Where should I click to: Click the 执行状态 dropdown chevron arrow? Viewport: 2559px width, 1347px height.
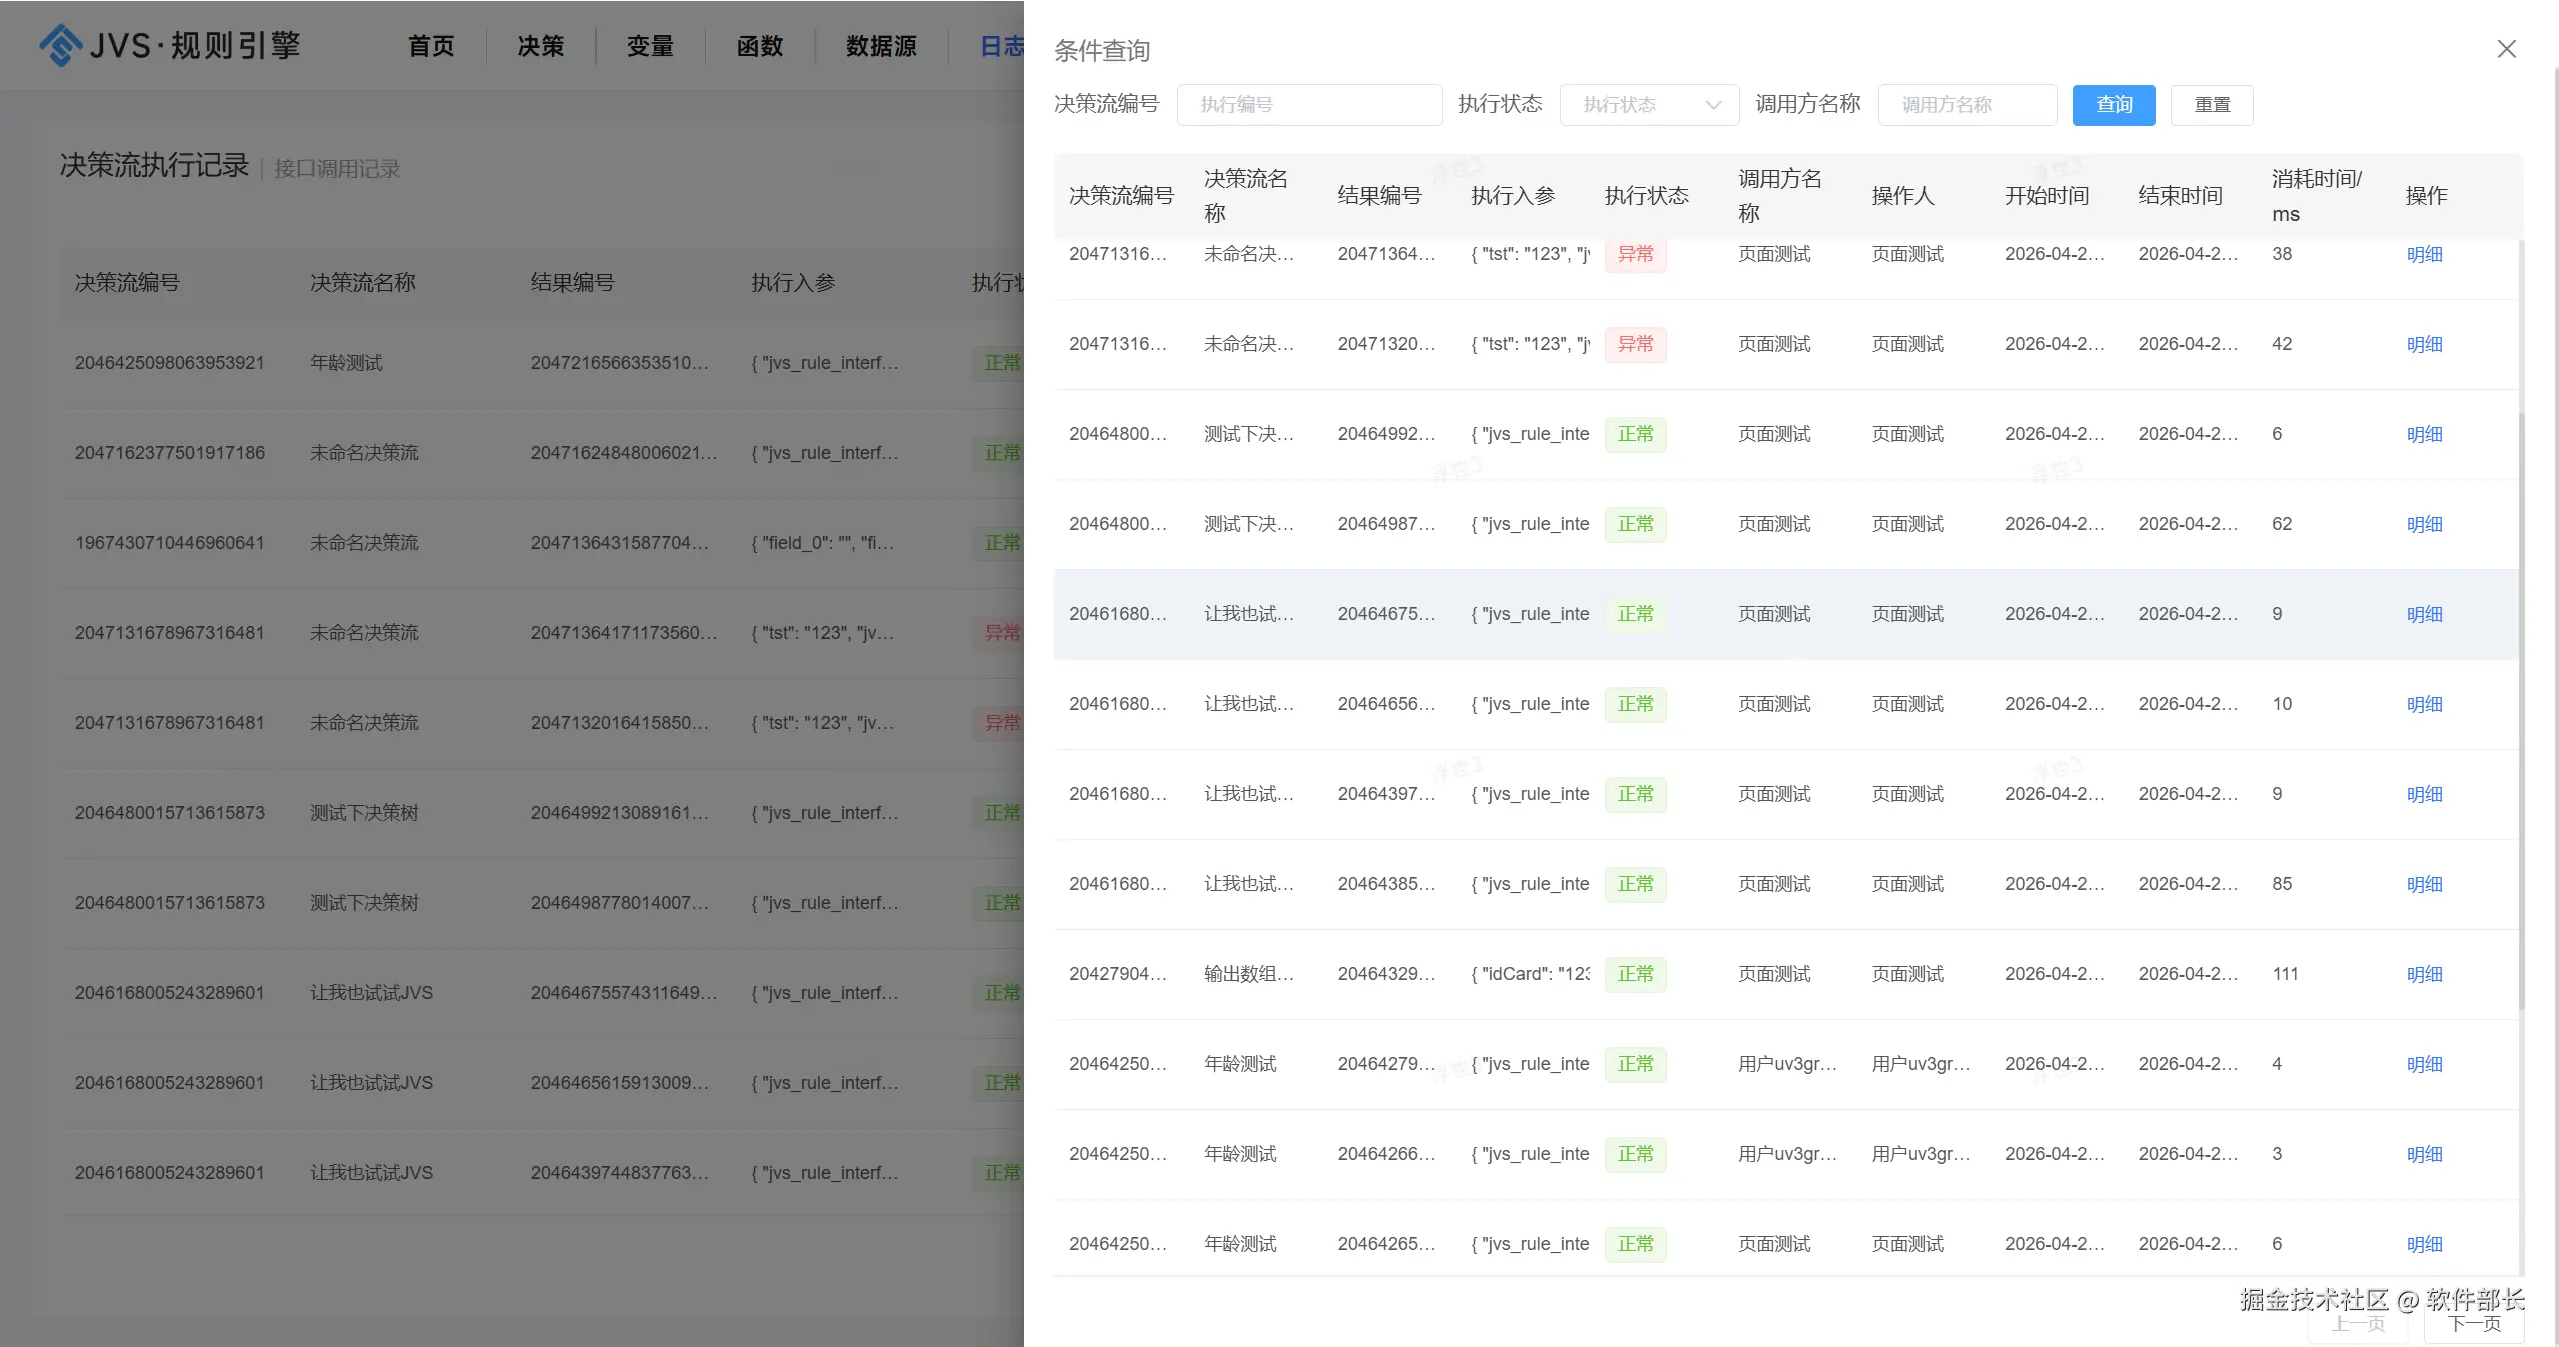(x=1713, y=105)
